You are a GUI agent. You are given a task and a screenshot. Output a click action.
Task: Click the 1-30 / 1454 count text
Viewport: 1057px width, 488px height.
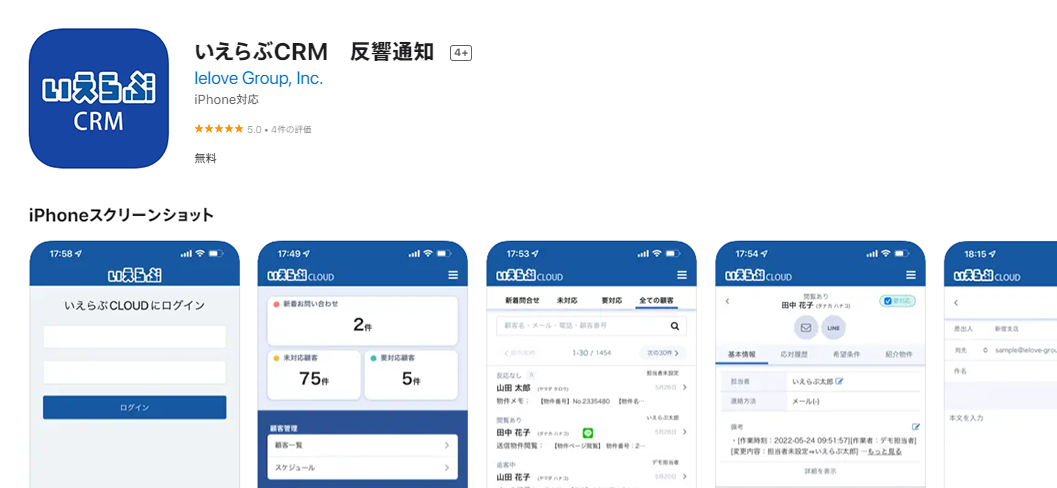tap(591, 353)
